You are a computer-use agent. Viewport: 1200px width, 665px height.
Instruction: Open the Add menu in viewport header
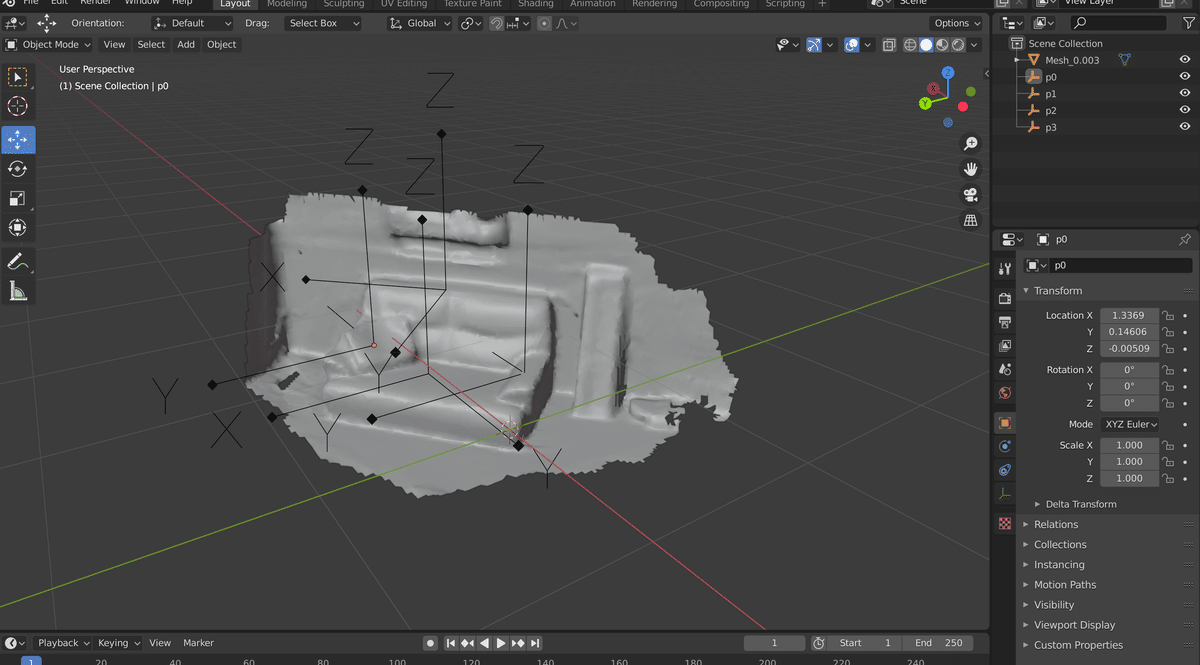186,44
